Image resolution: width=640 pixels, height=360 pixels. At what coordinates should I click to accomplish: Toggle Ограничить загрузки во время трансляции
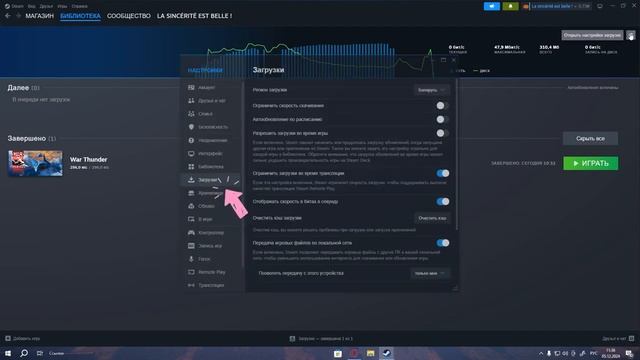pos(442,173)
